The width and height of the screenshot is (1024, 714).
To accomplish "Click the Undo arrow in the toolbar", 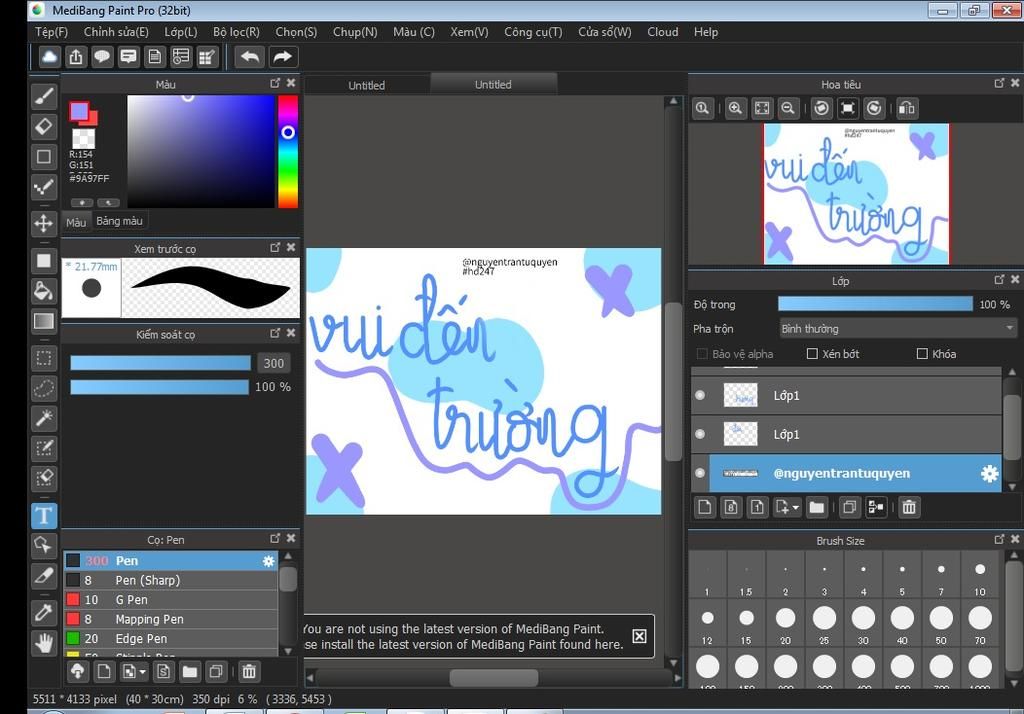I will 249,57.
